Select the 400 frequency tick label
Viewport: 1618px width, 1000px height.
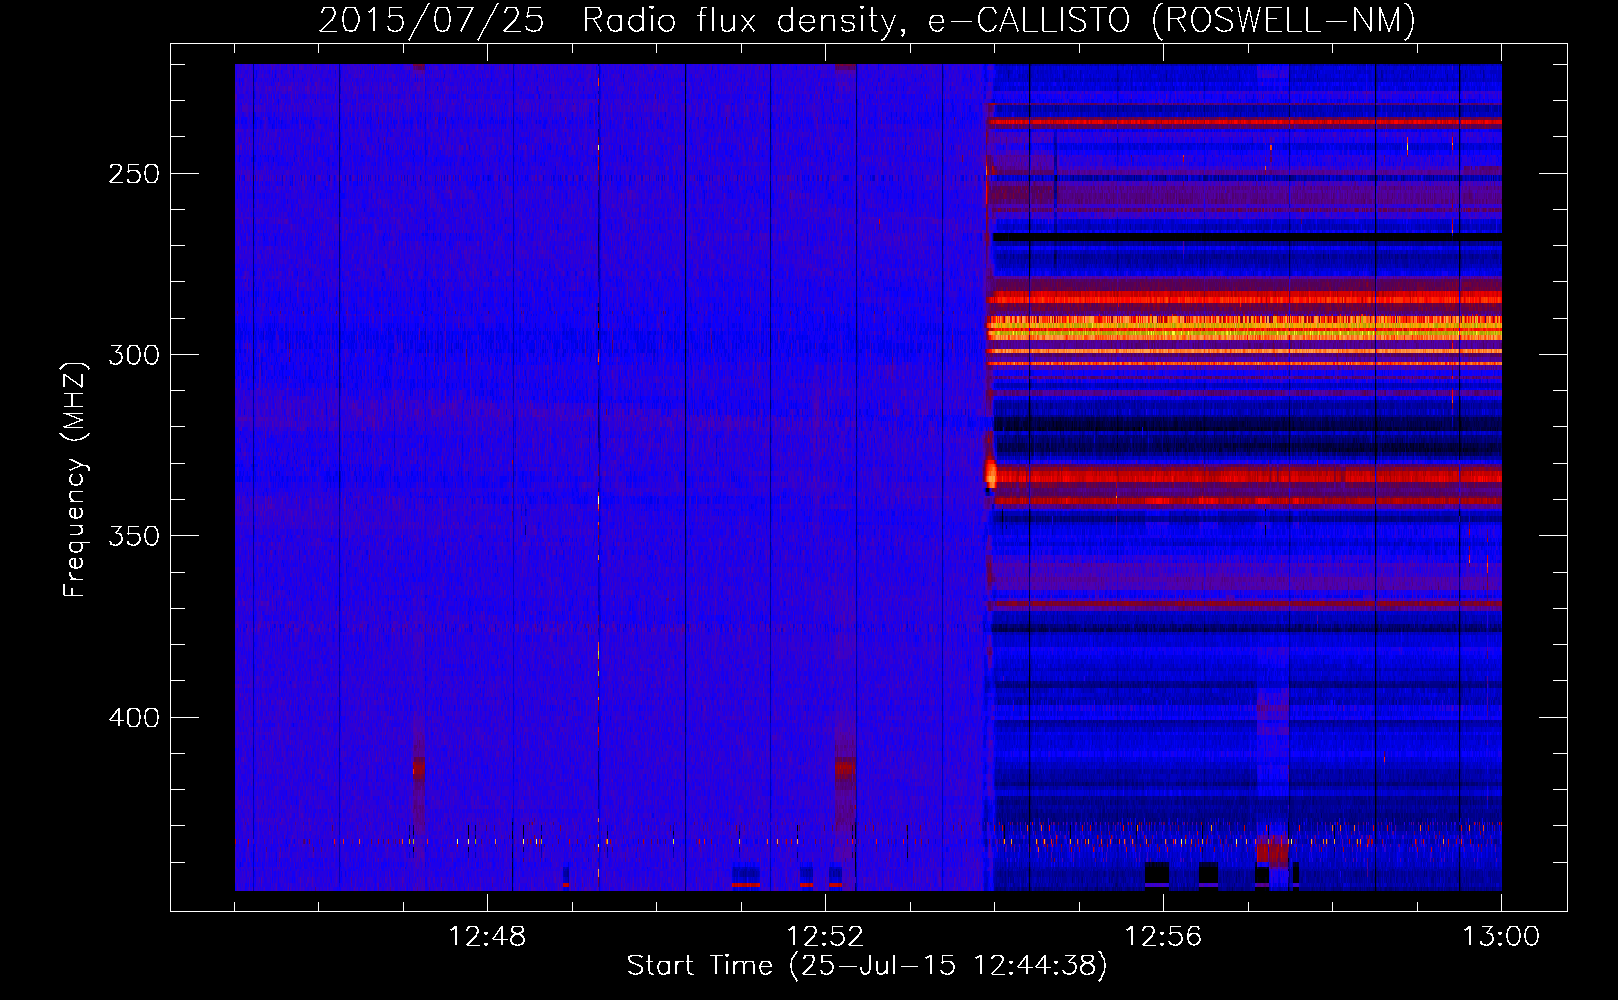(134, 718)
